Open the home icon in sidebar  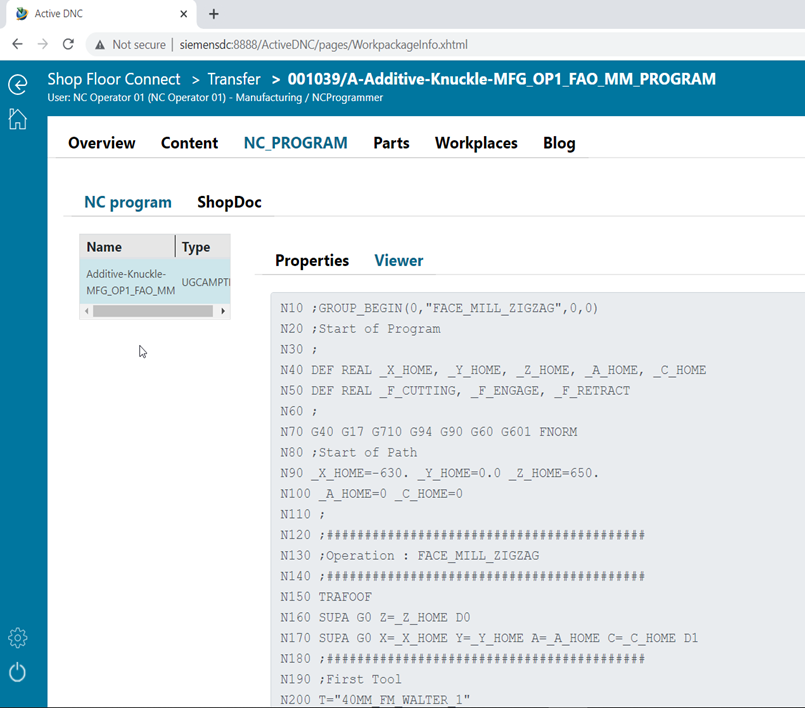pyautogui.click(x=17, y=119)
